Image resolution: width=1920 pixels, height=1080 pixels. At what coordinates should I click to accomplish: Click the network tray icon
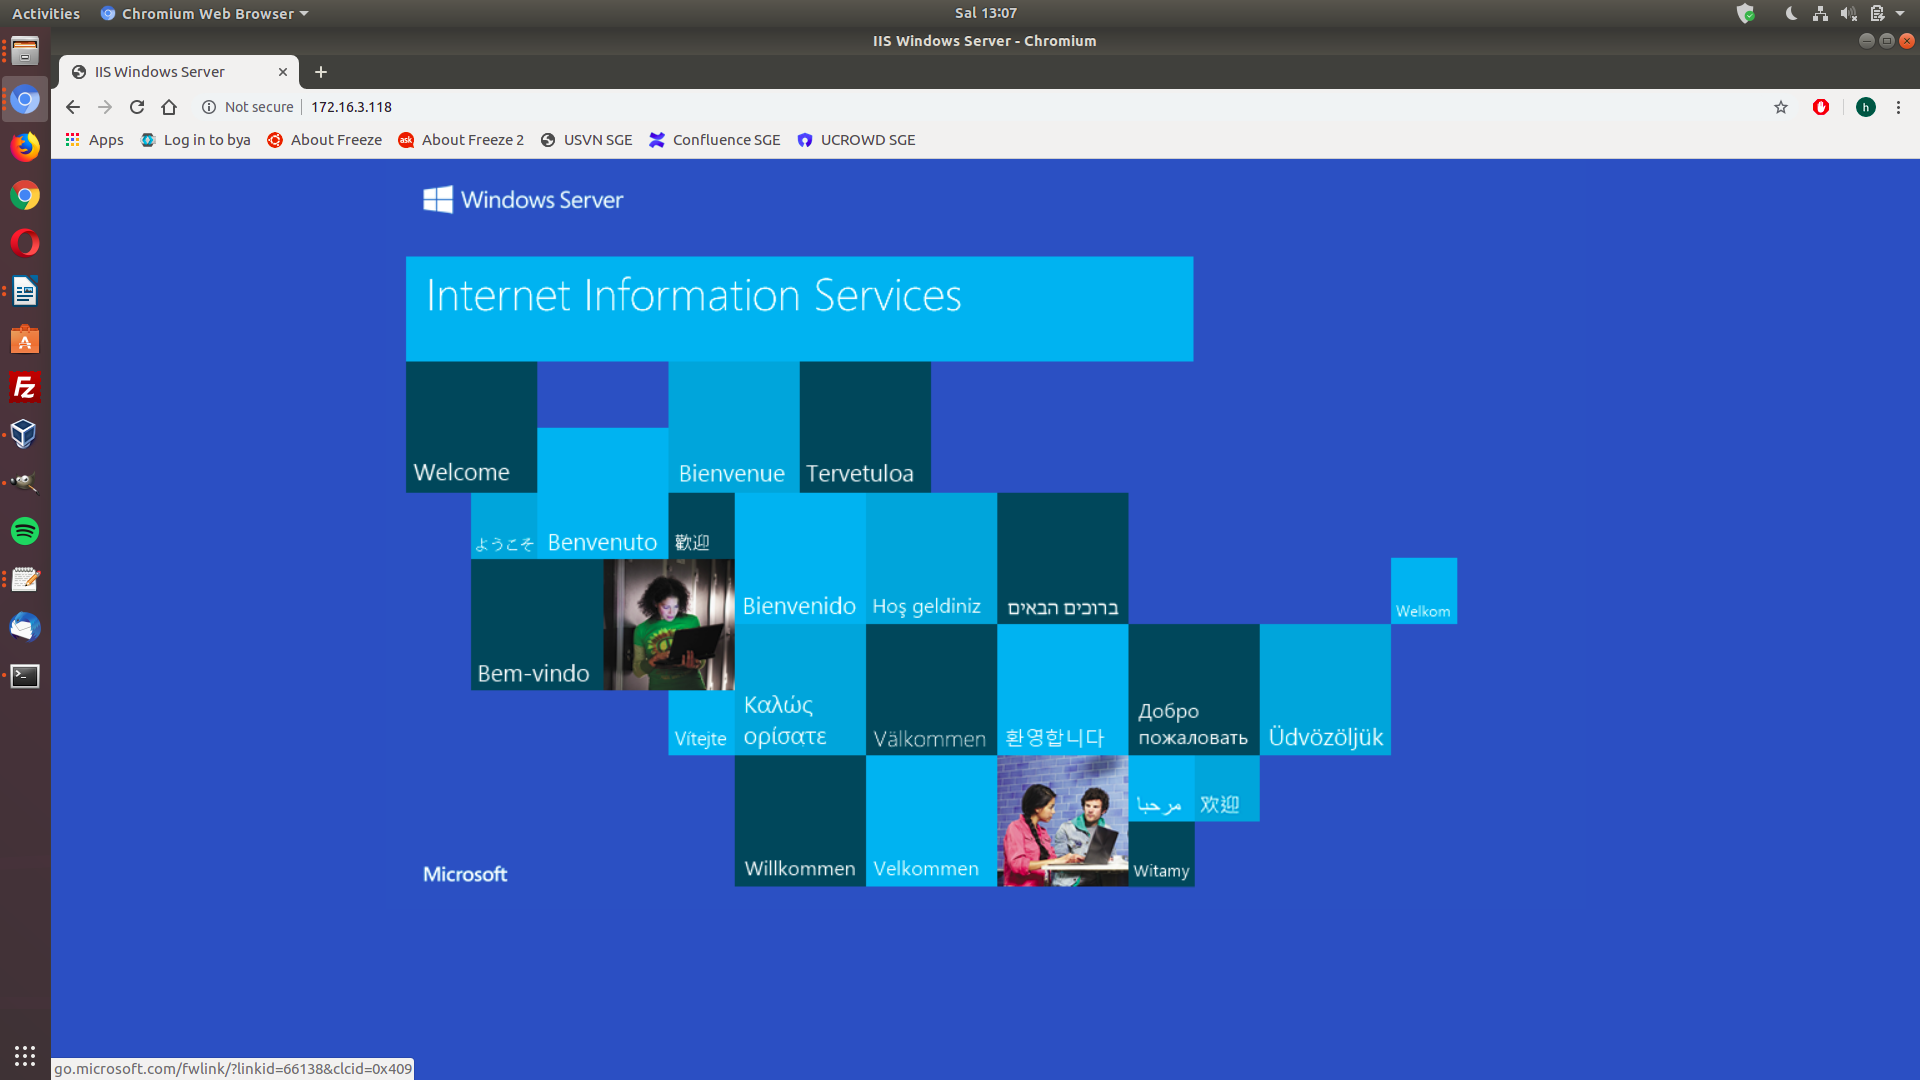coord(1820,13)
